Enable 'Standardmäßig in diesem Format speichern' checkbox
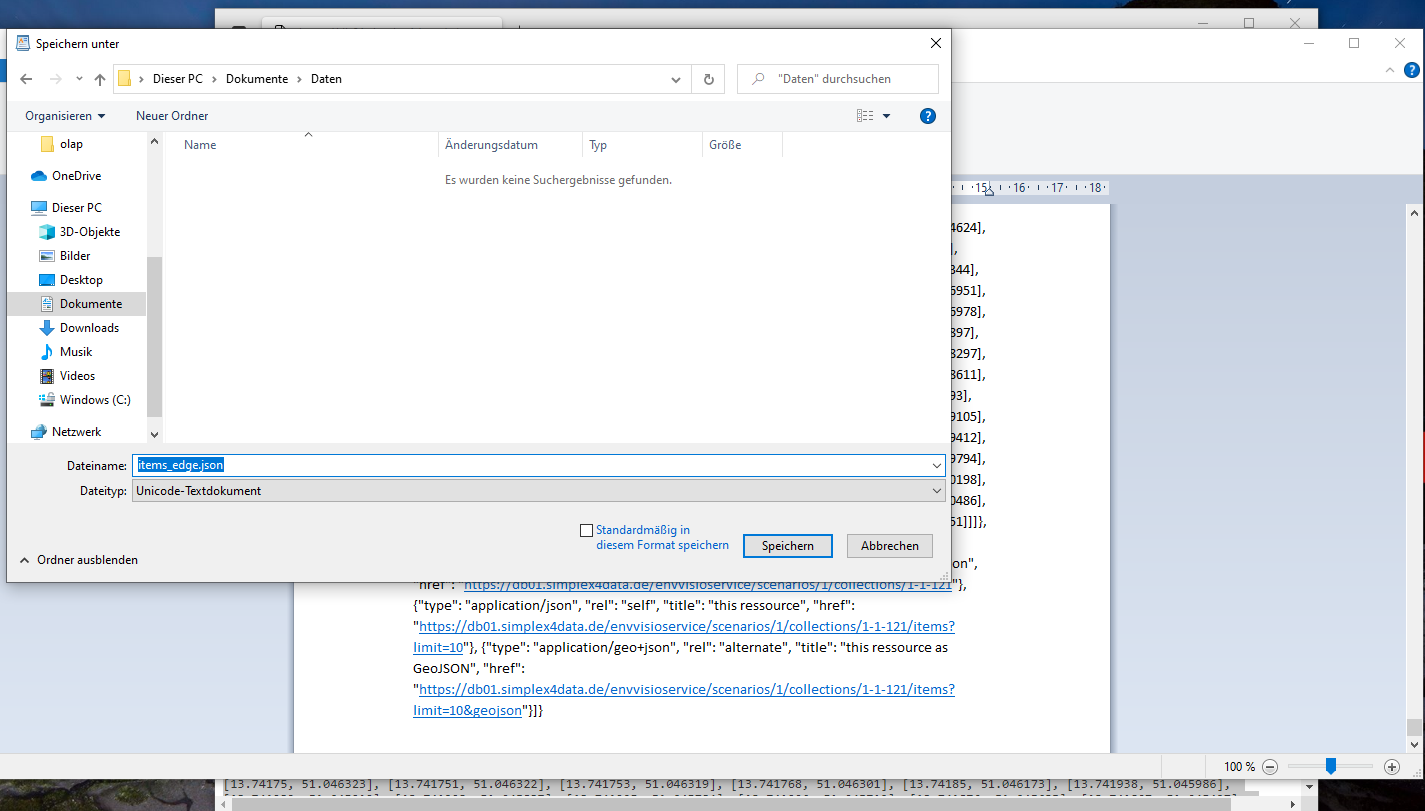1425x811 pixels. tap(586, 530)
